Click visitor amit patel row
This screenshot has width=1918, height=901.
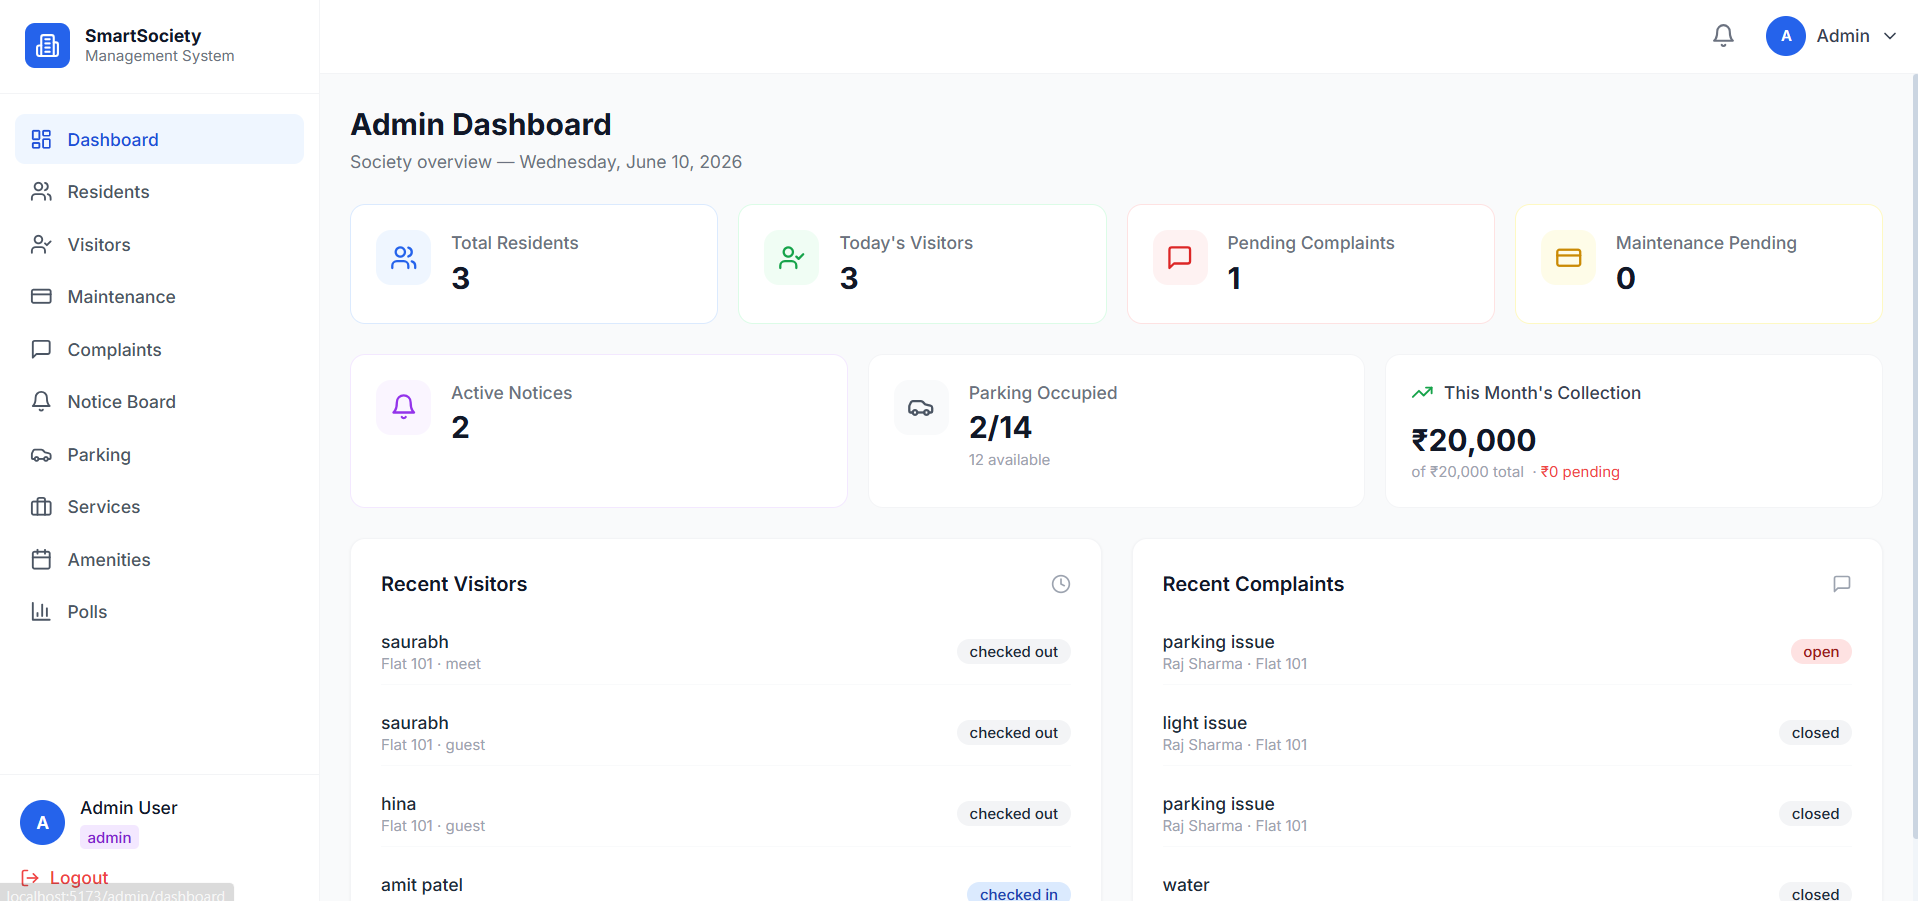click(x=725, y=887)
